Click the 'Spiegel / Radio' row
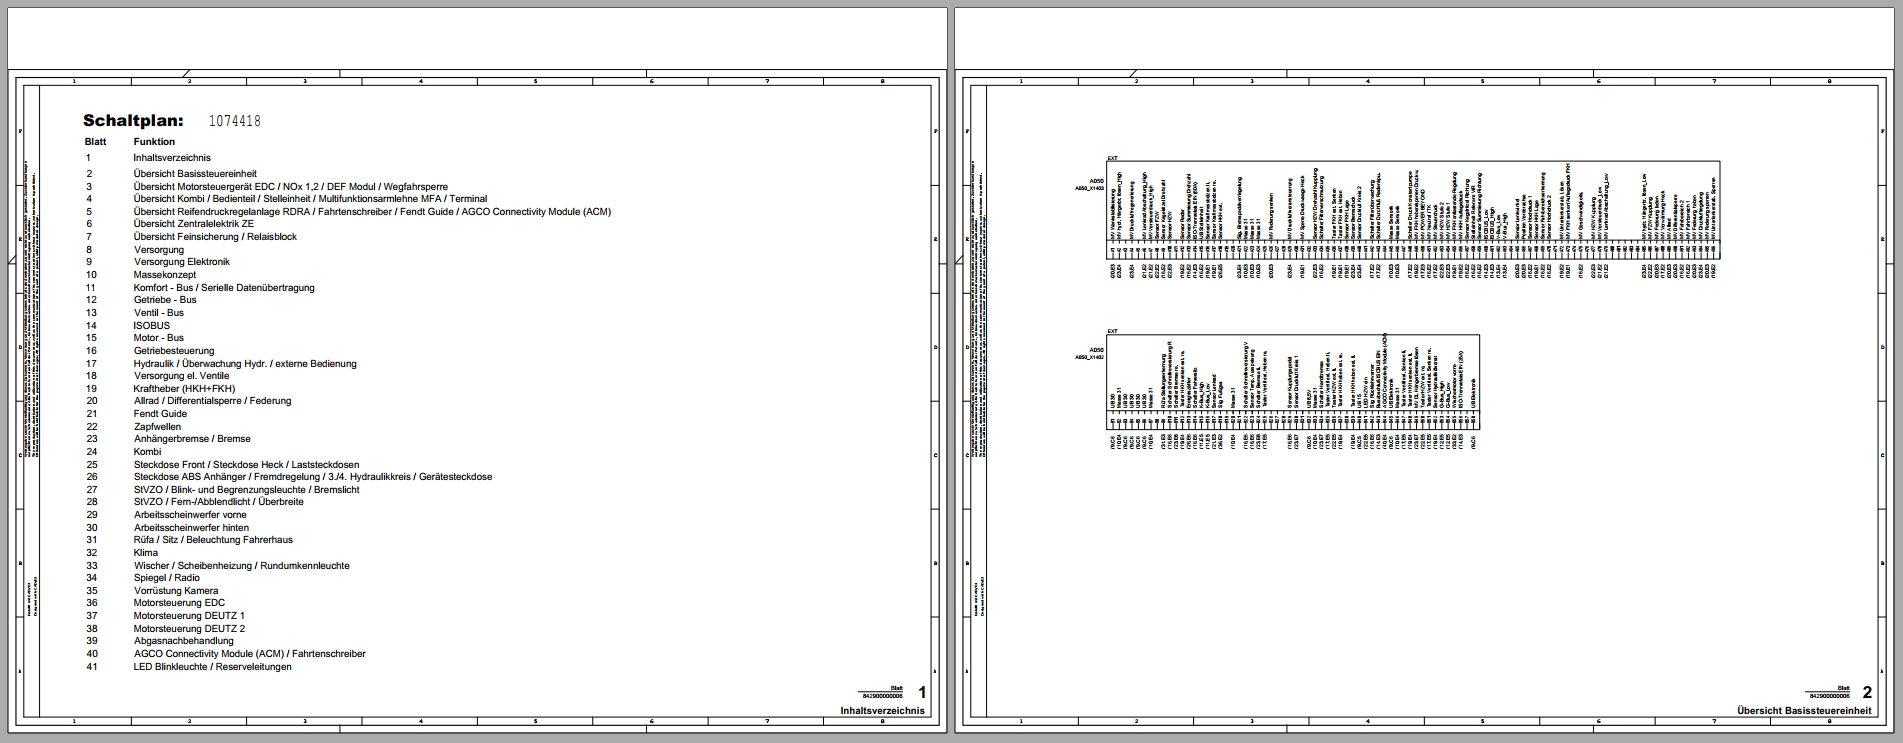This screenshot has width=1903, height=743. pos(167,578)
